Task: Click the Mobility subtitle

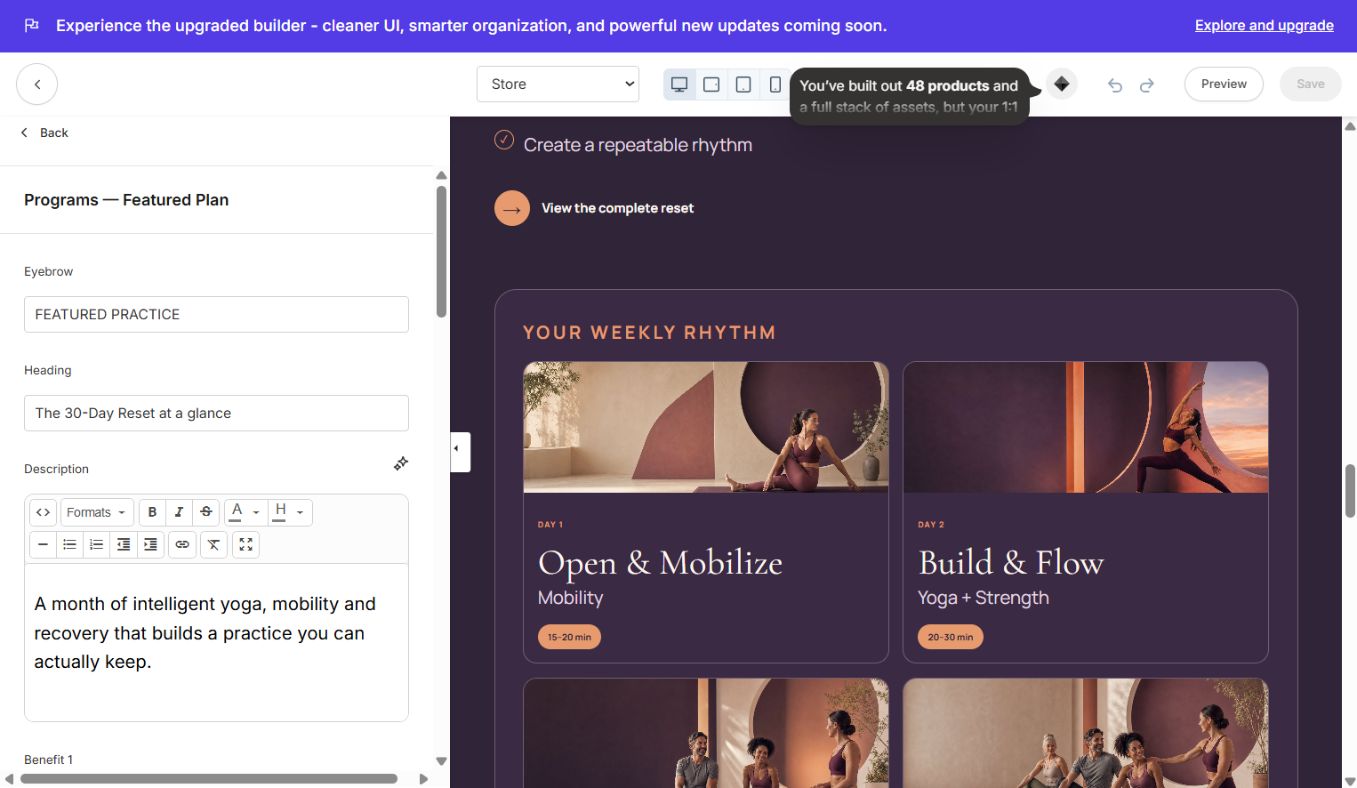Action: (x=570, y=598)
